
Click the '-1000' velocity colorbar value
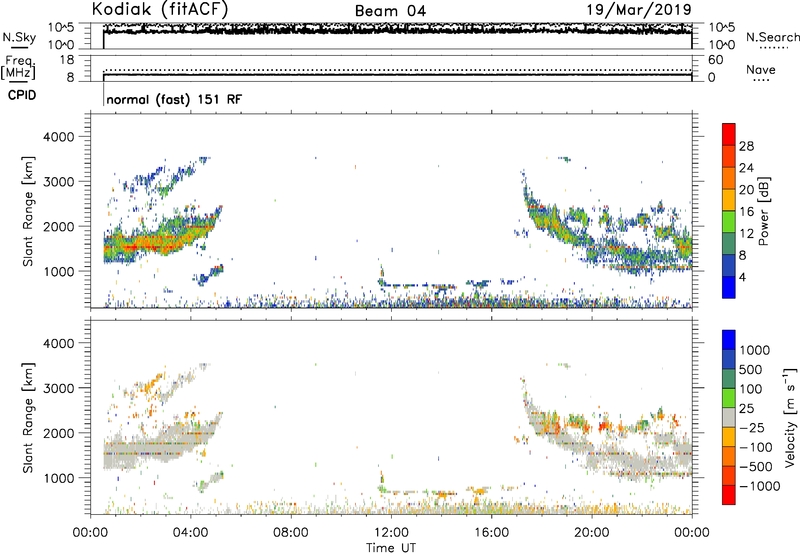759,486
